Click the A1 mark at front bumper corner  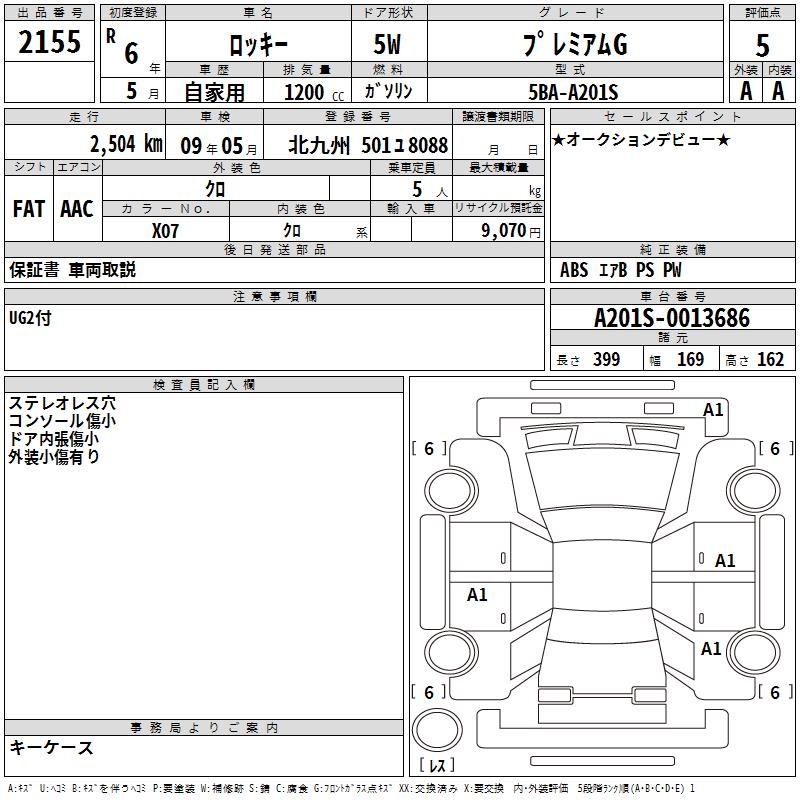(713, 410)
